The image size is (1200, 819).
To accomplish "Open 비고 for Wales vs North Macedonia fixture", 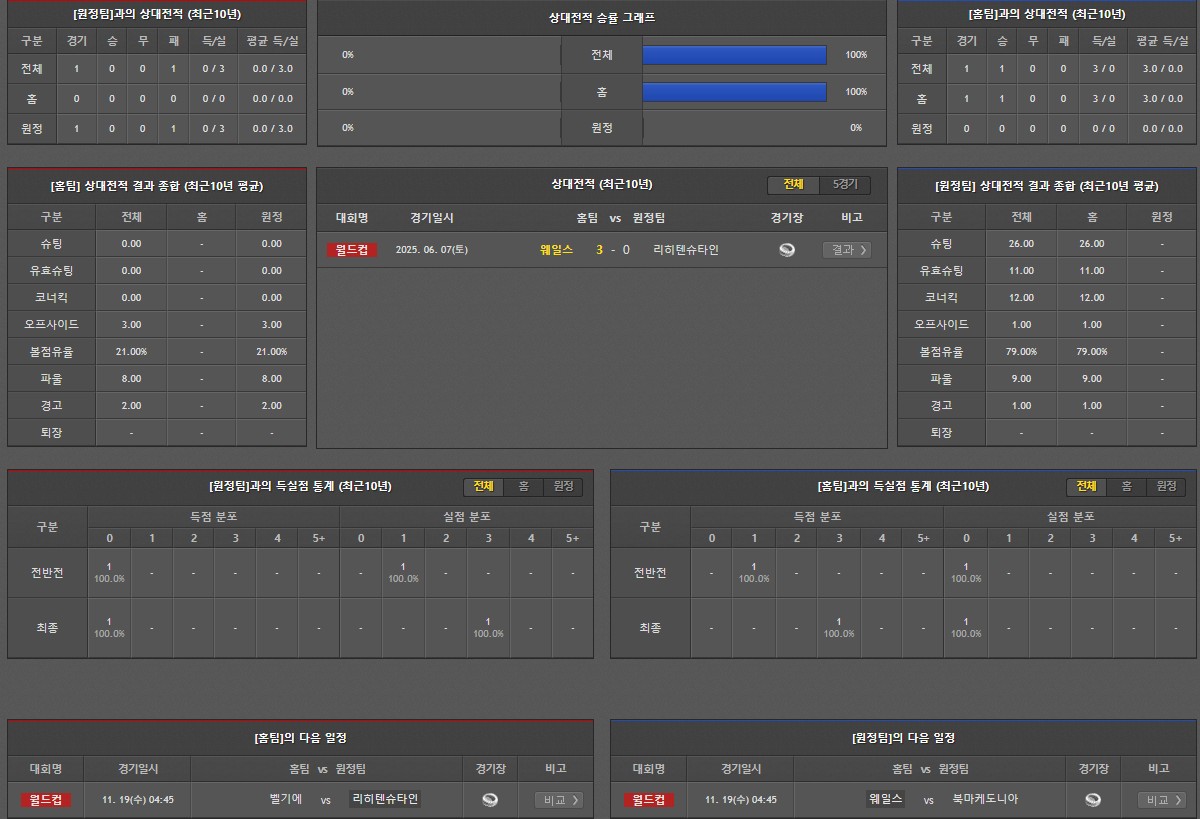I will point(1162,800).
